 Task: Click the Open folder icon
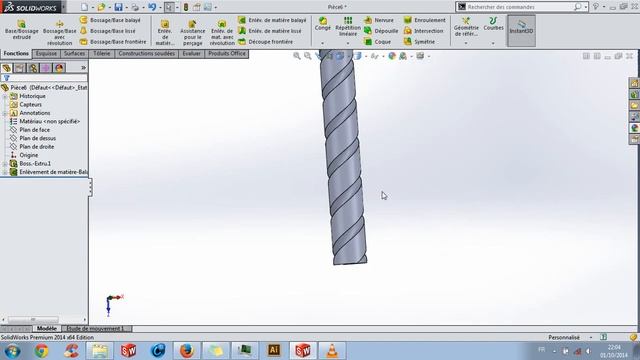[101, 7]
